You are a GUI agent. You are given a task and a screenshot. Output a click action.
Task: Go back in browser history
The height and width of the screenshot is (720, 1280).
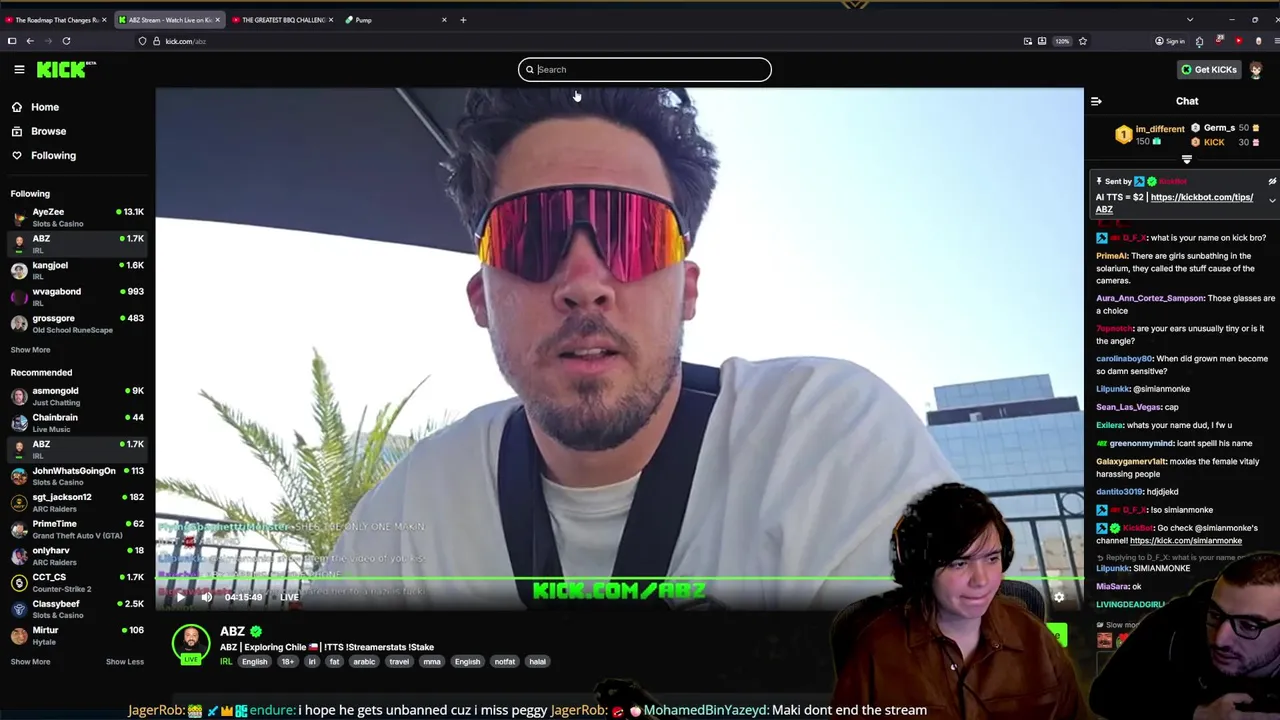tap(30, 41)
